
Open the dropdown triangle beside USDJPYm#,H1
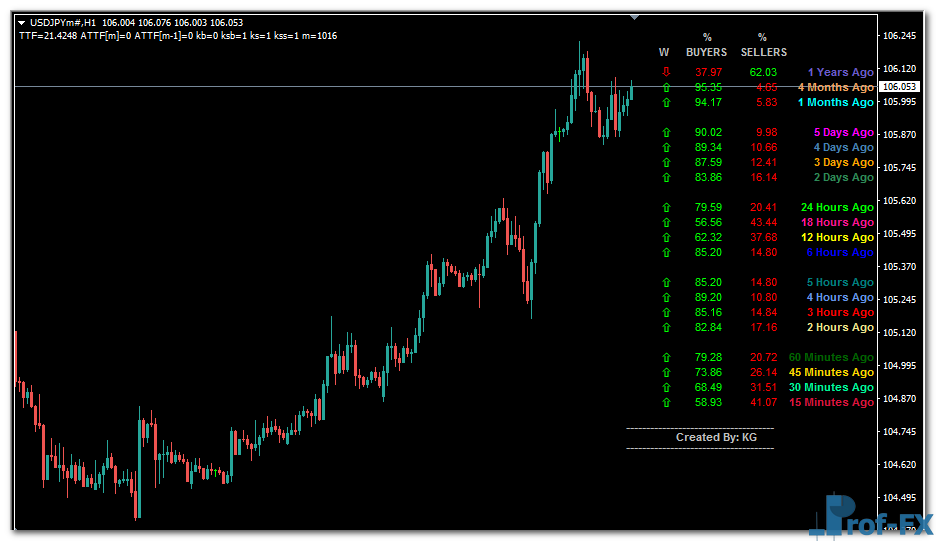coord(22,22)
